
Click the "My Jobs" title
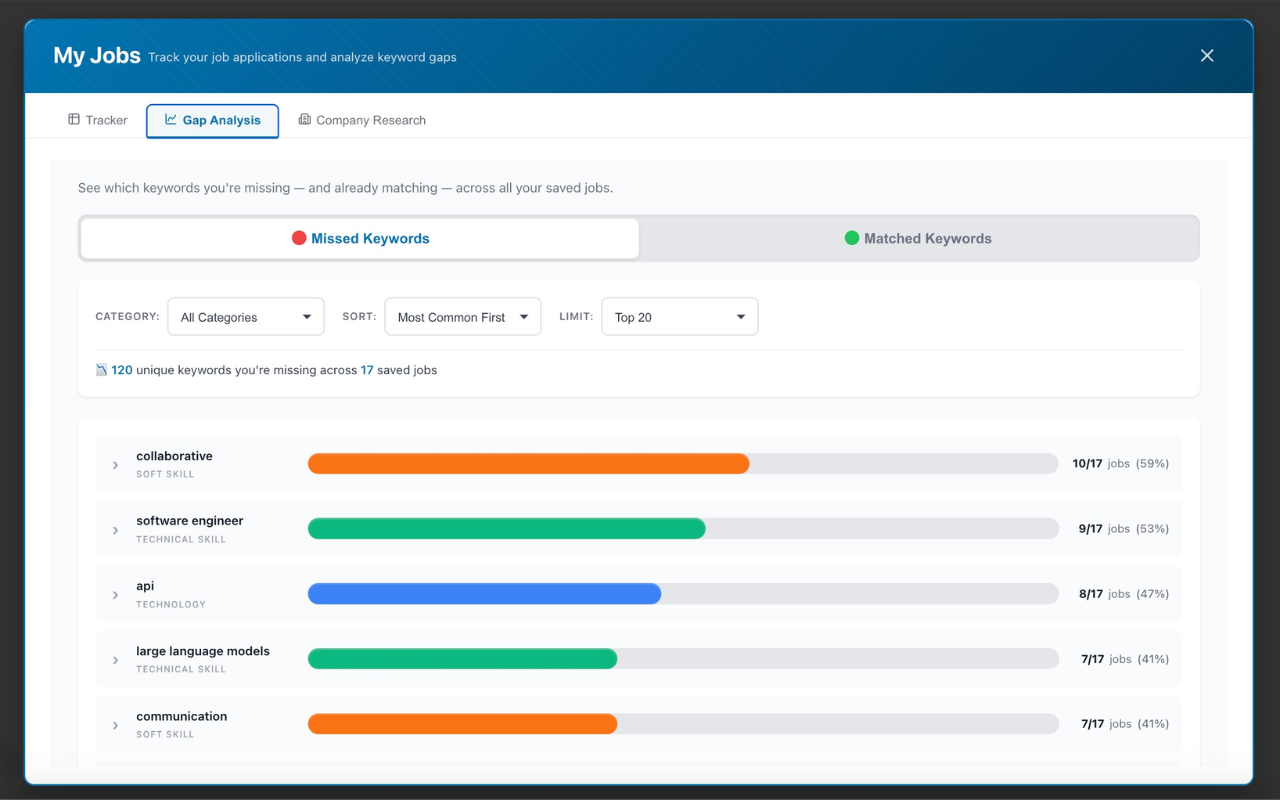pos(97,56)
